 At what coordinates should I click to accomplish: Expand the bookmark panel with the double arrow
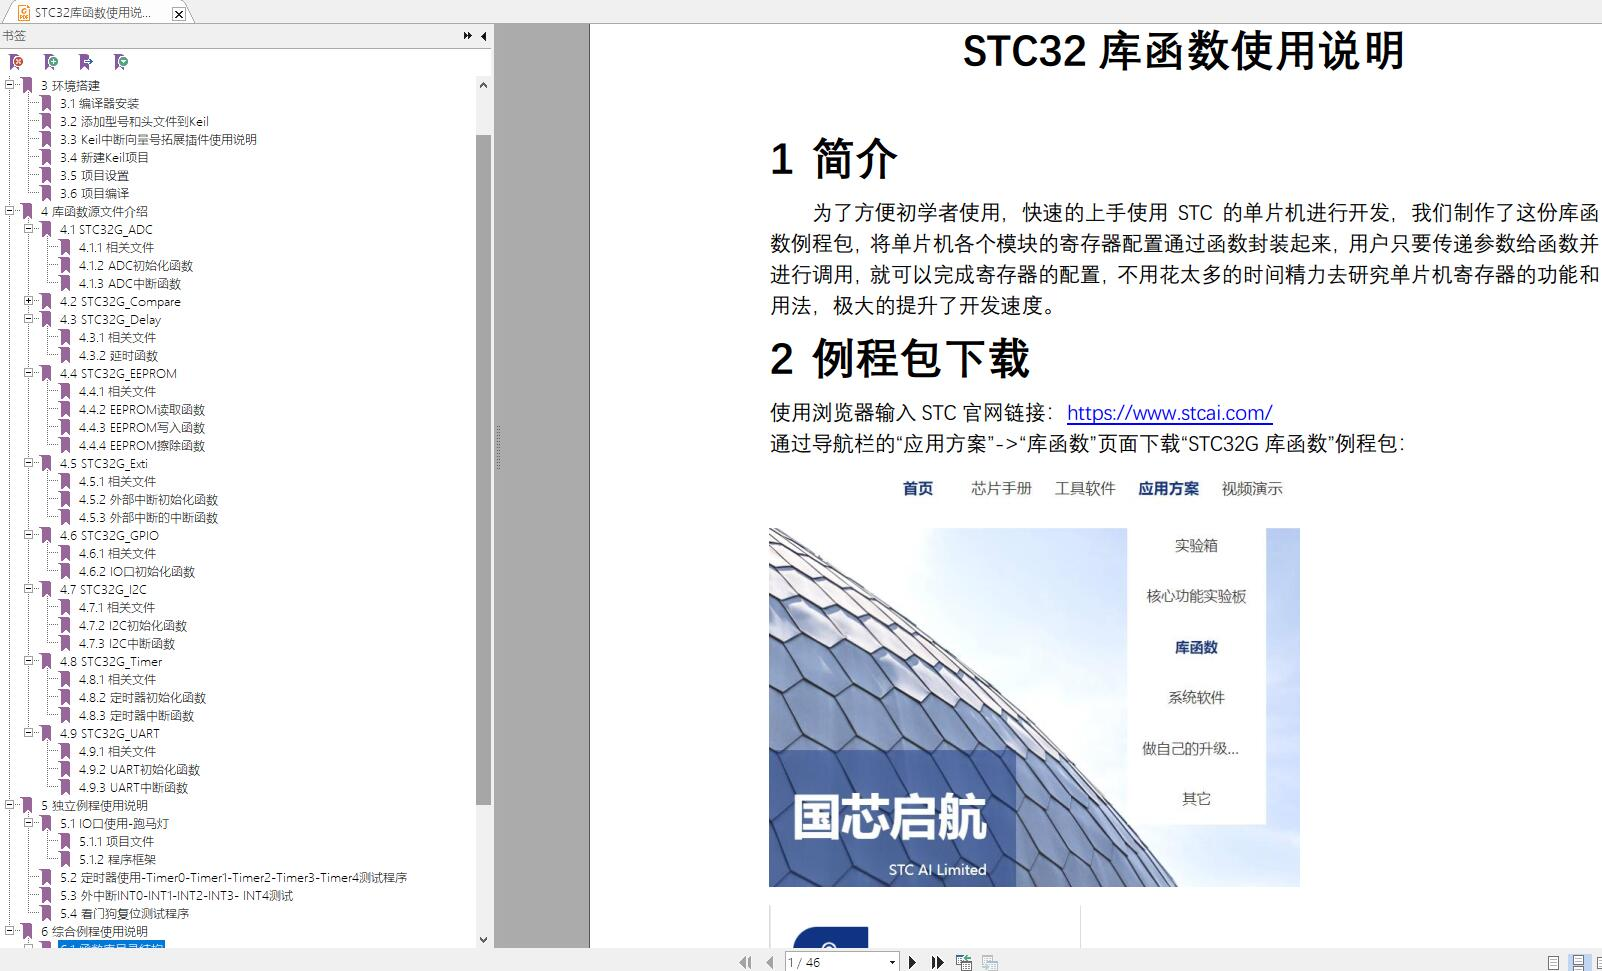tap(467, 36)
